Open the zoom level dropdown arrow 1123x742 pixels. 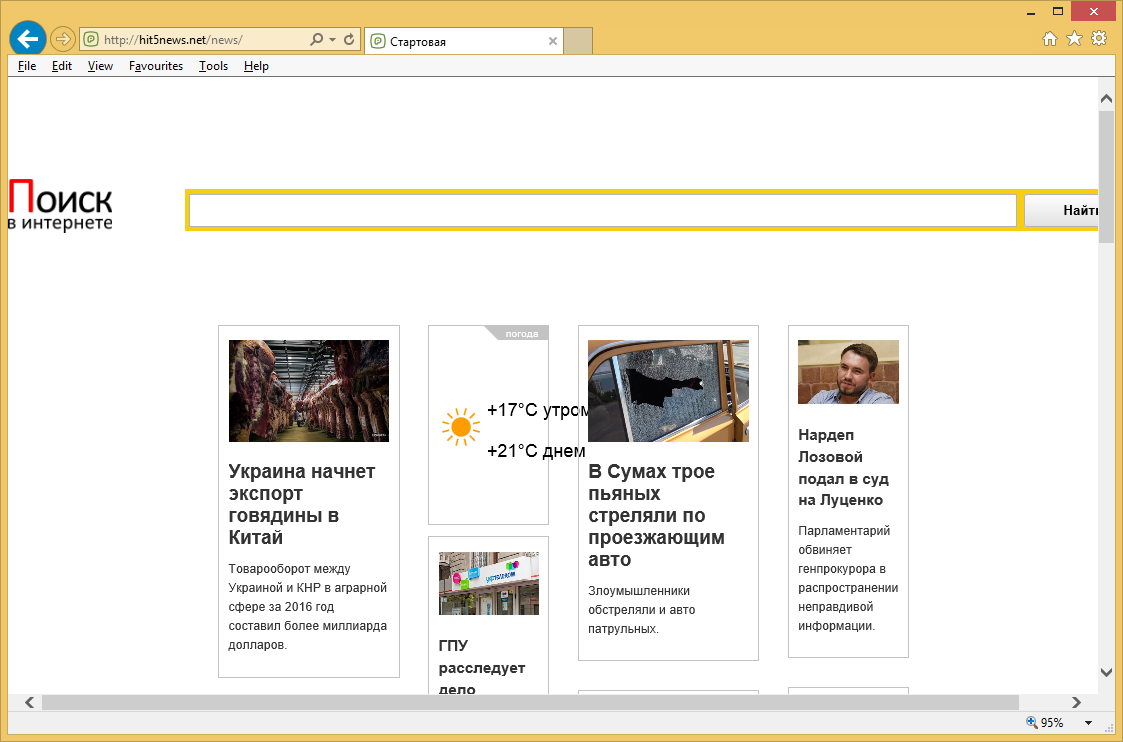tap(1089, 723)
